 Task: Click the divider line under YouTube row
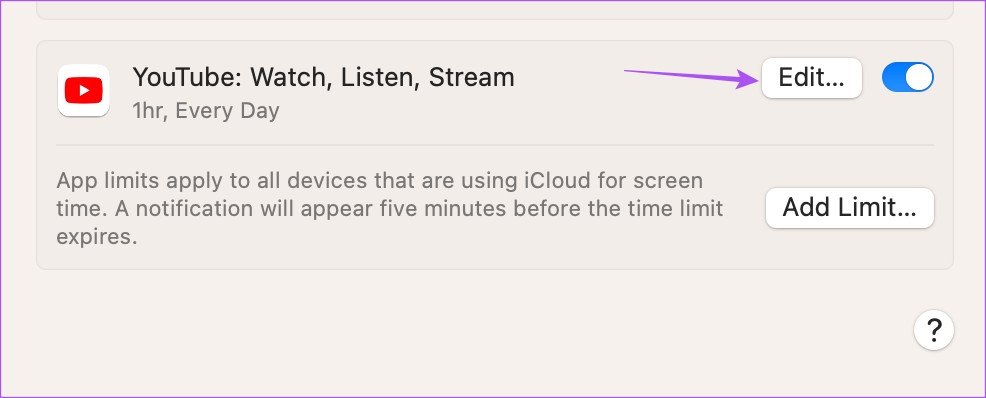(495, 145)
